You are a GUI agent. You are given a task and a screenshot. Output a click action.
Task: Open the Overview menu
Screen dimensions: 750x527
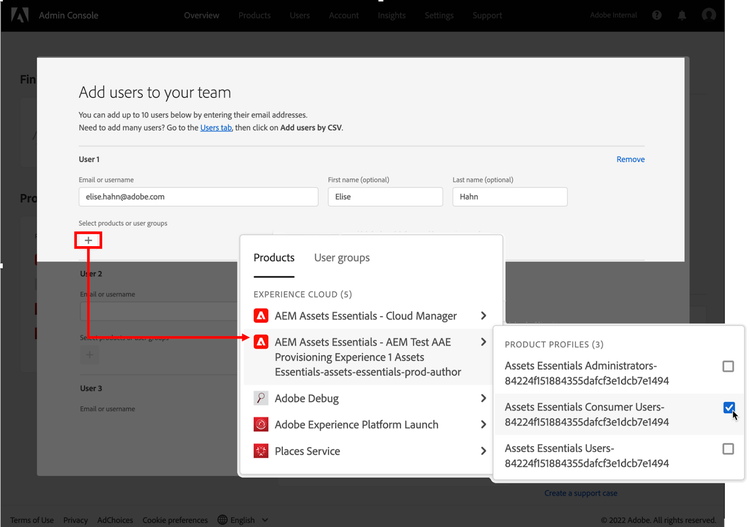[201, 15]
